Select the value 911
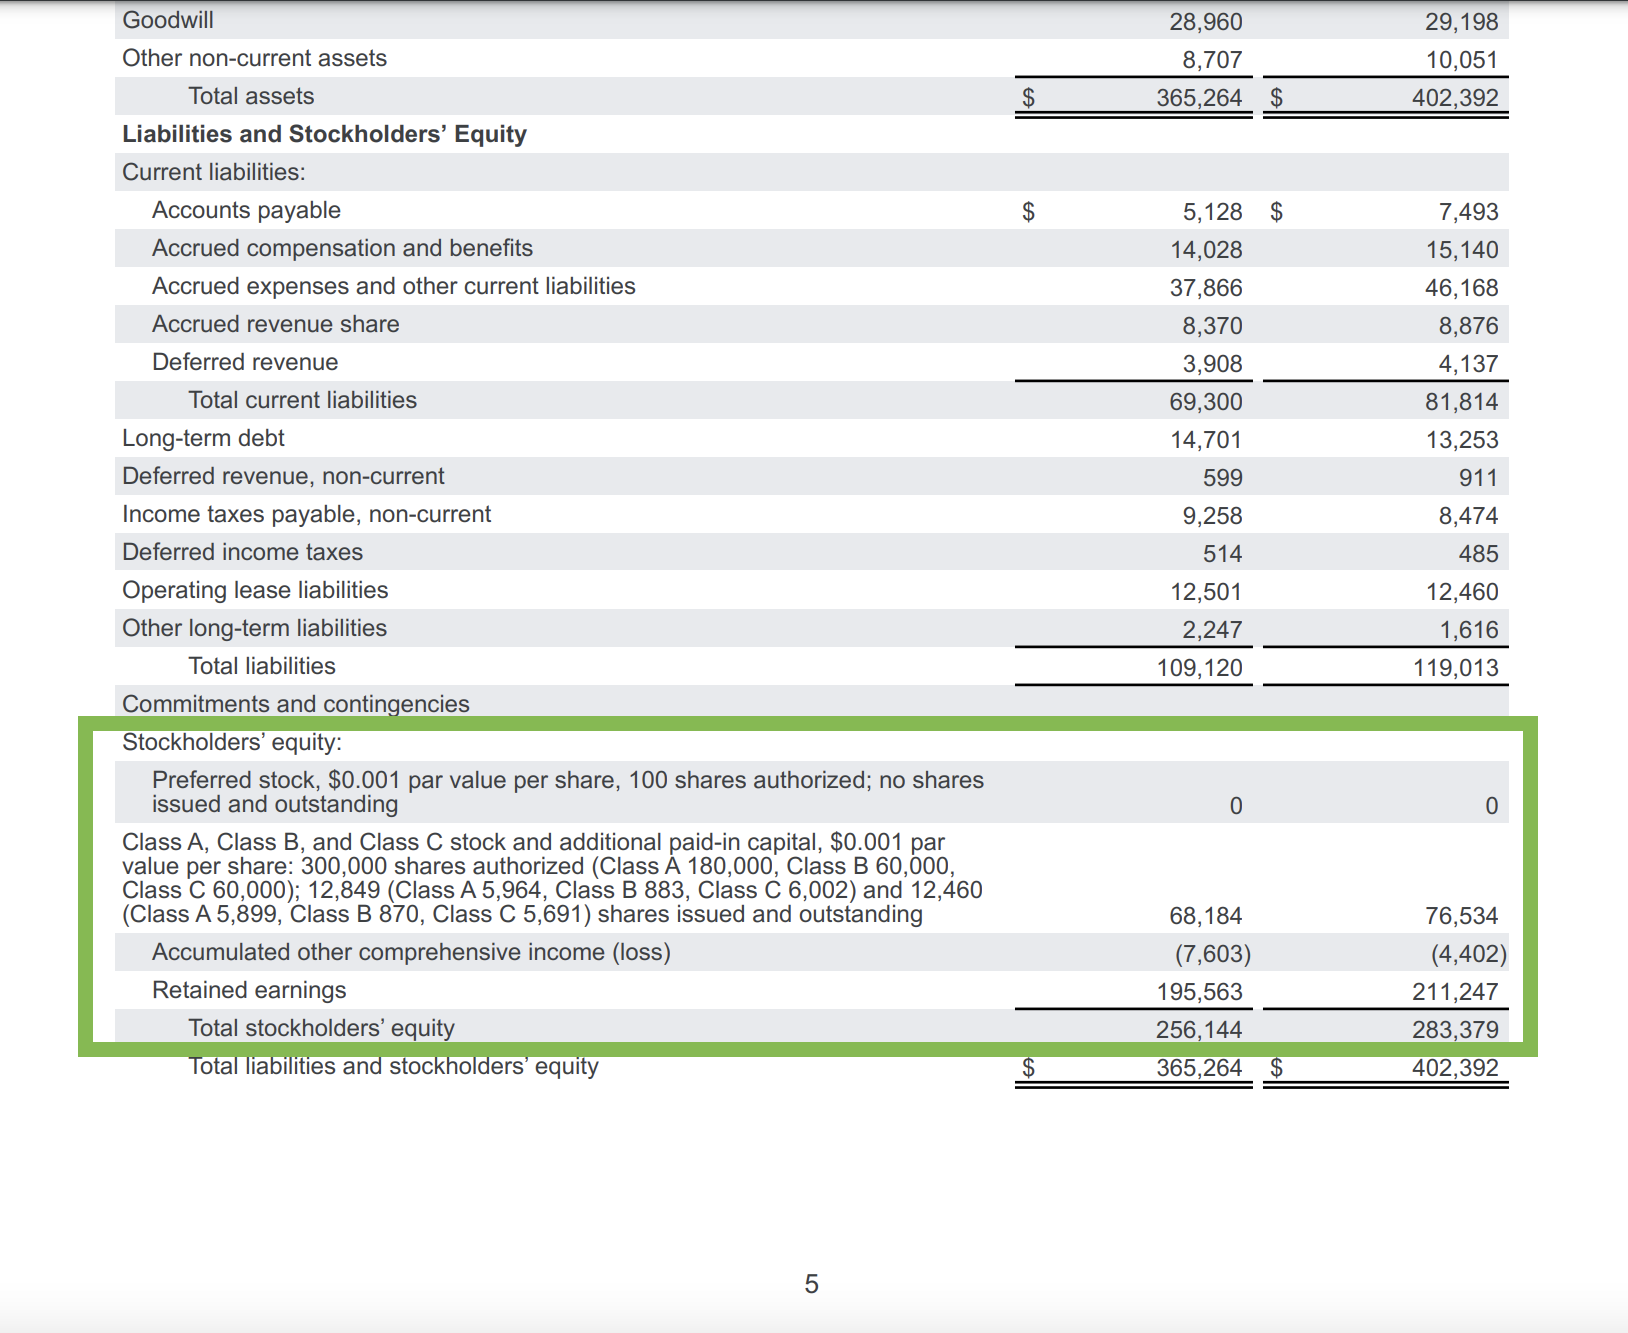The height and width of the screenshot is (1333, 1628). tap(1478, 478)
